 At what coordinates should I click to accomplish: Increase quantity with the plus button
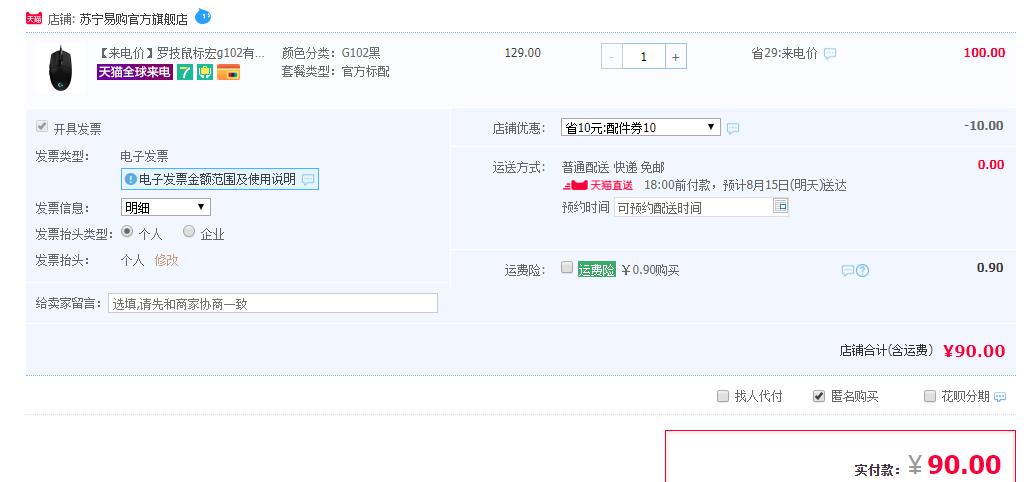[676, 57]
